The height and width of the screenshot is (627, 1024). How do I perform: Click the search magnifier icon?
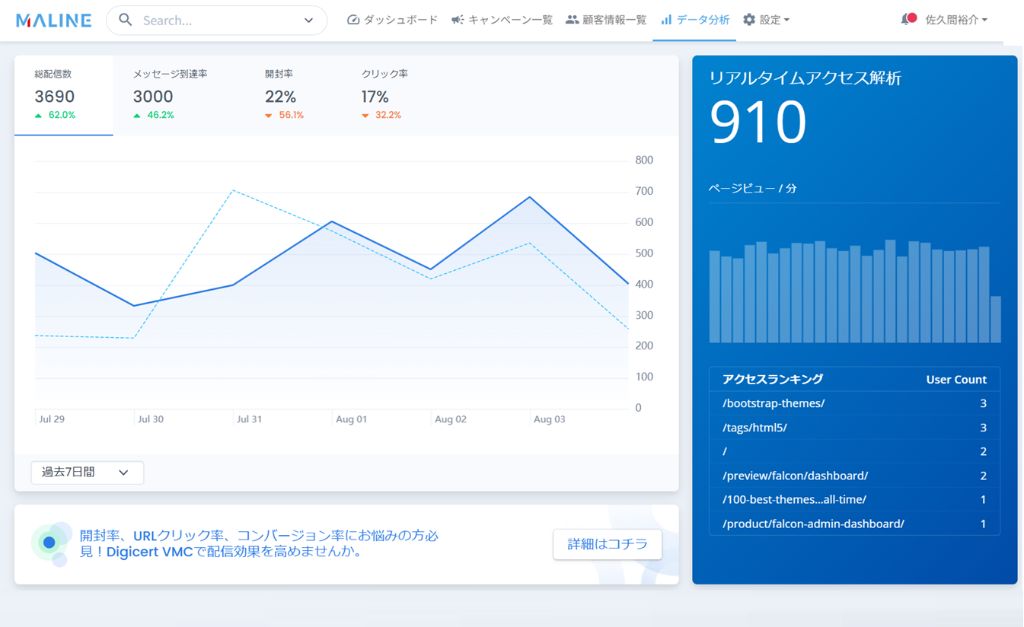125,19
